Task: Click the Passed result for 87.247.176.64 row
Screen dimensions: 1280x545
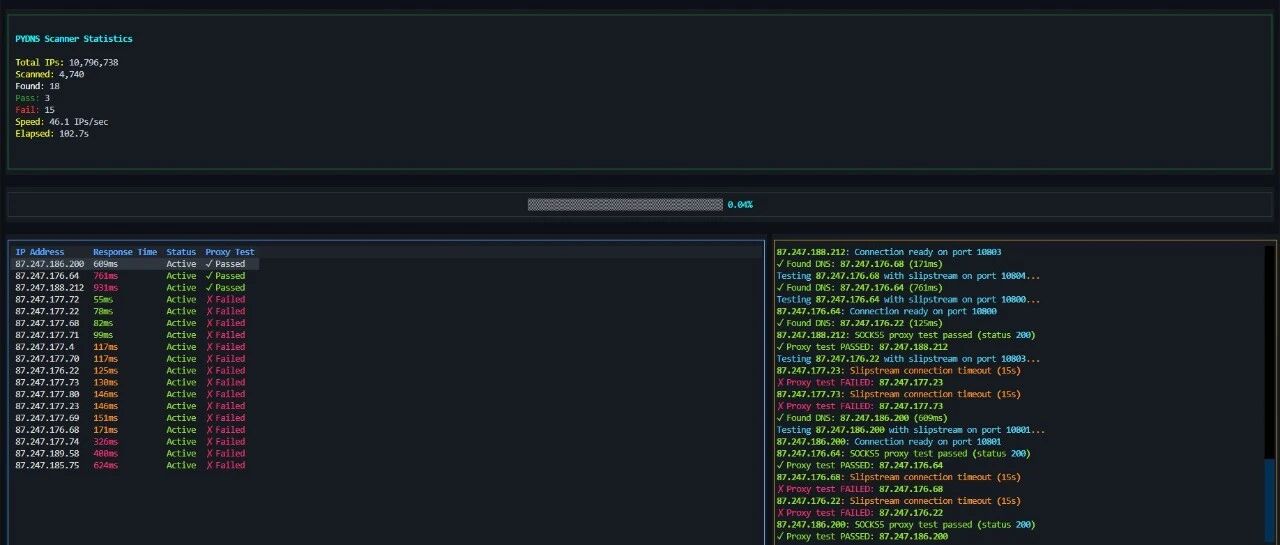Action: [x=225, y=276]
